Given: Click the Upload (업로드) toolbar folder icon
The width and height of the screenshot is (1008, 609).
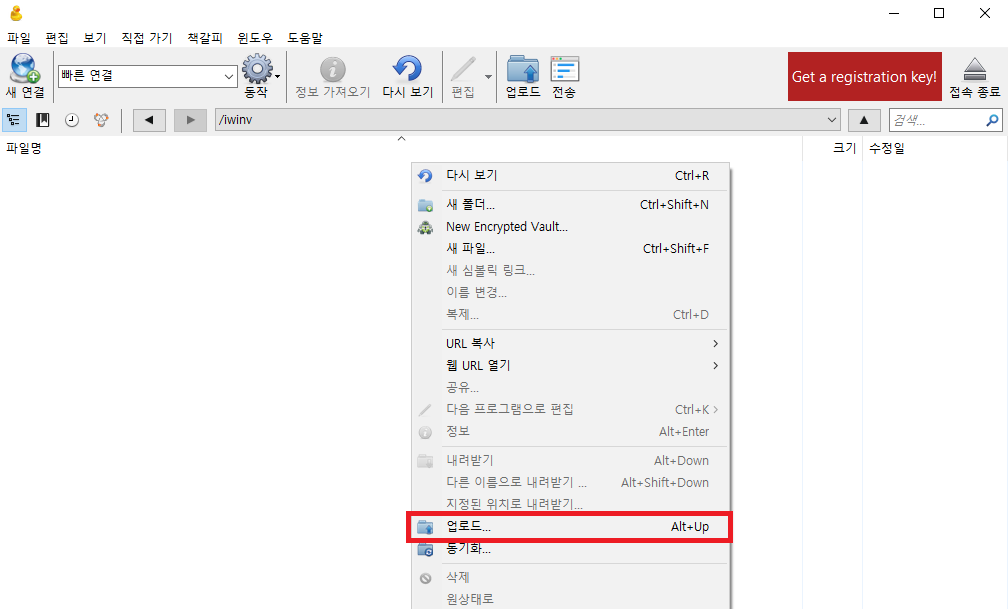Looking at the screenshot, I should coord(523,69).
